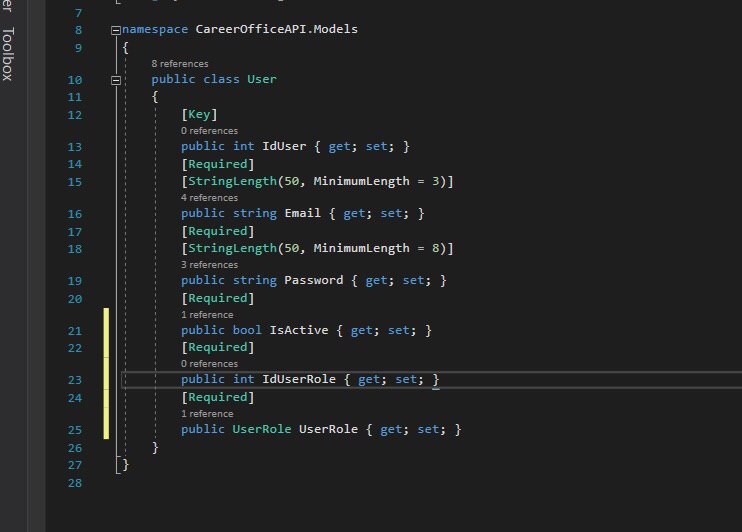Open 4 references link above Email
The width and height of the screenshot is (742, 532).
point(209,198)
